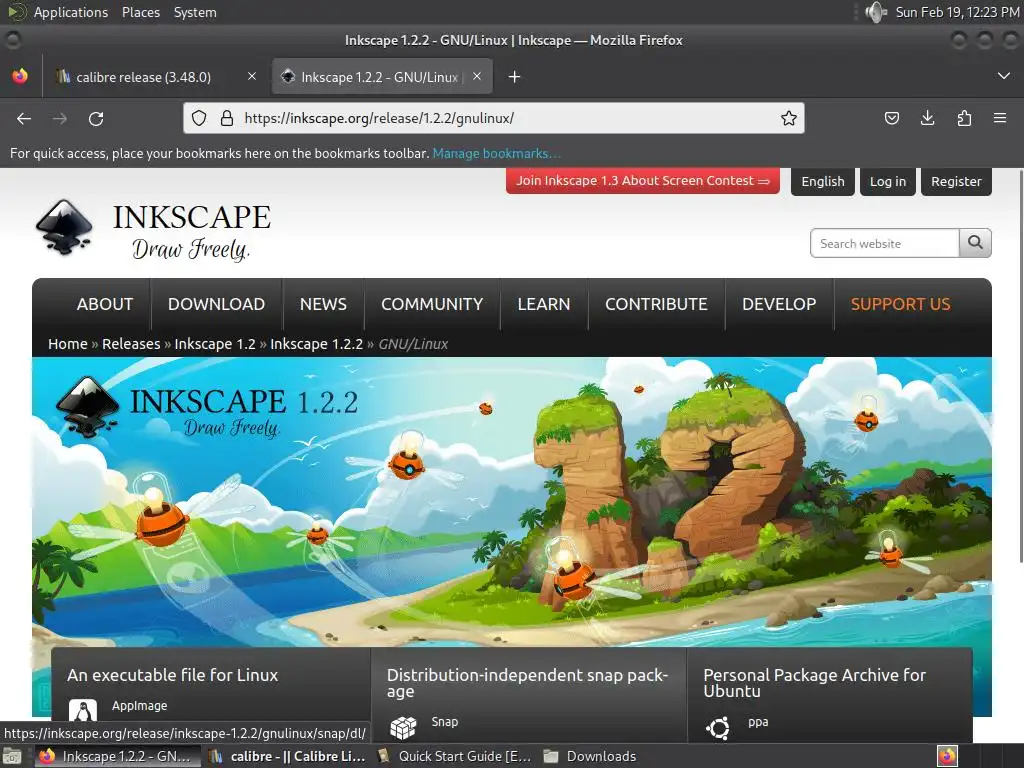Go to Releases in the breadcrumb
The image size is (1024, 768).
[x=131, y=344]
